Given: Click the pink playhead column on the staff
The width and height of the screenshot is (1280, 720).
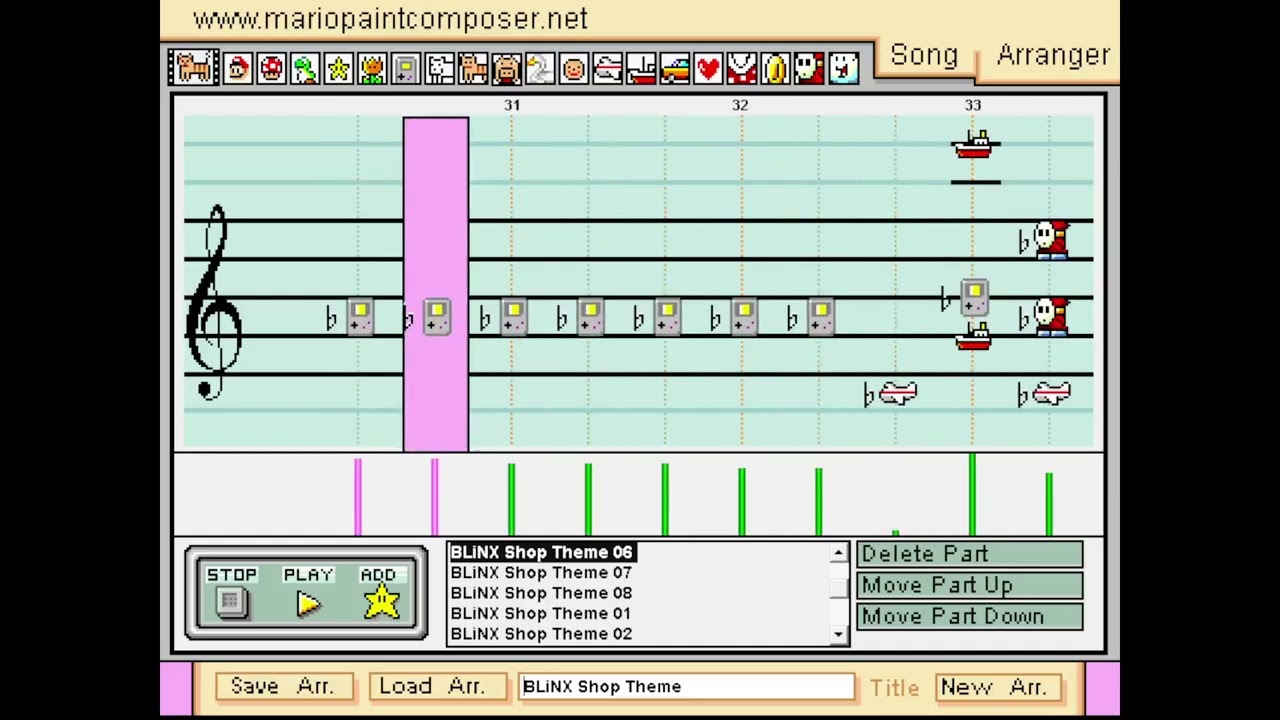Looking at the screenshot, I should (436, 284).
